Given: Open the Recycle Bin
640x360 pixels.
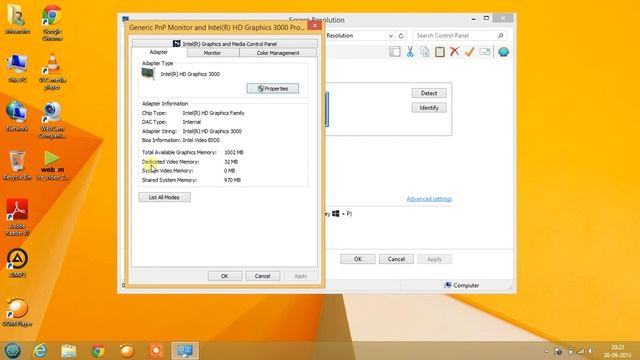Looking at the screenshot, I should (x=17, y=165).
